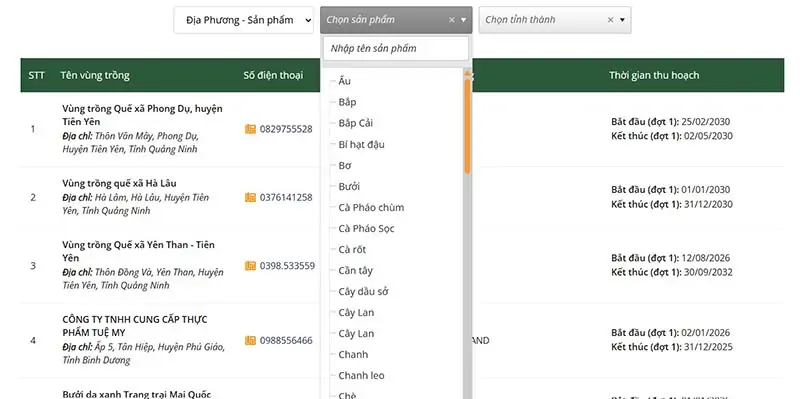Choose Bưởi product option

[349, 186]
